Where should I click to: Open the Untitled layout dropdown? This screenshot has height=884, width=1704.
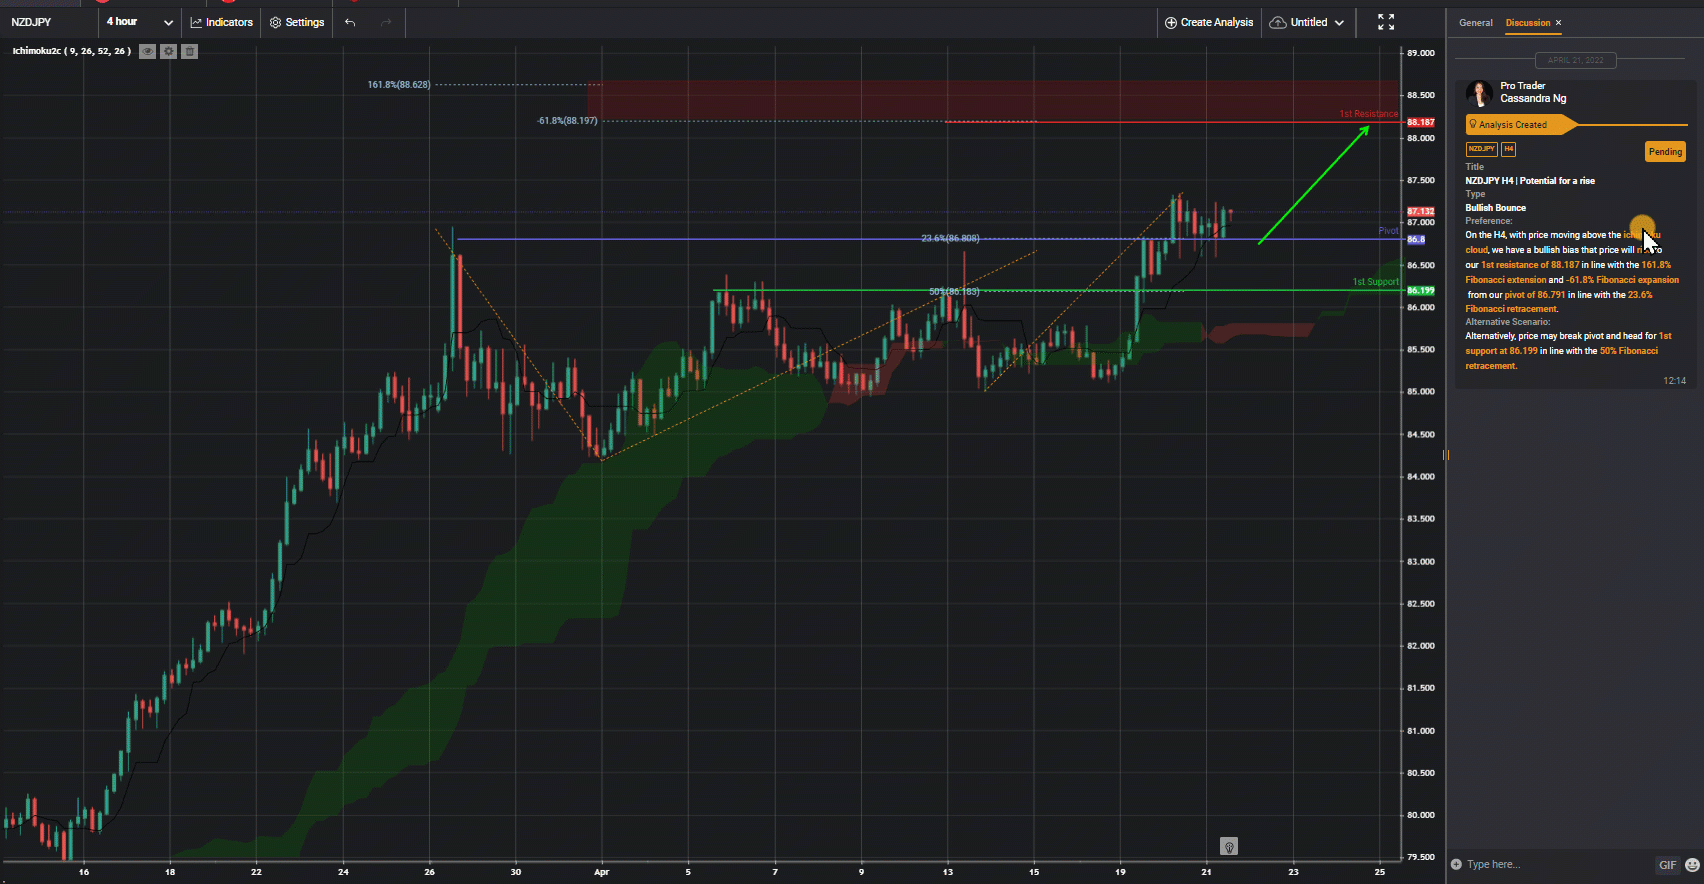coord(1308,22)
